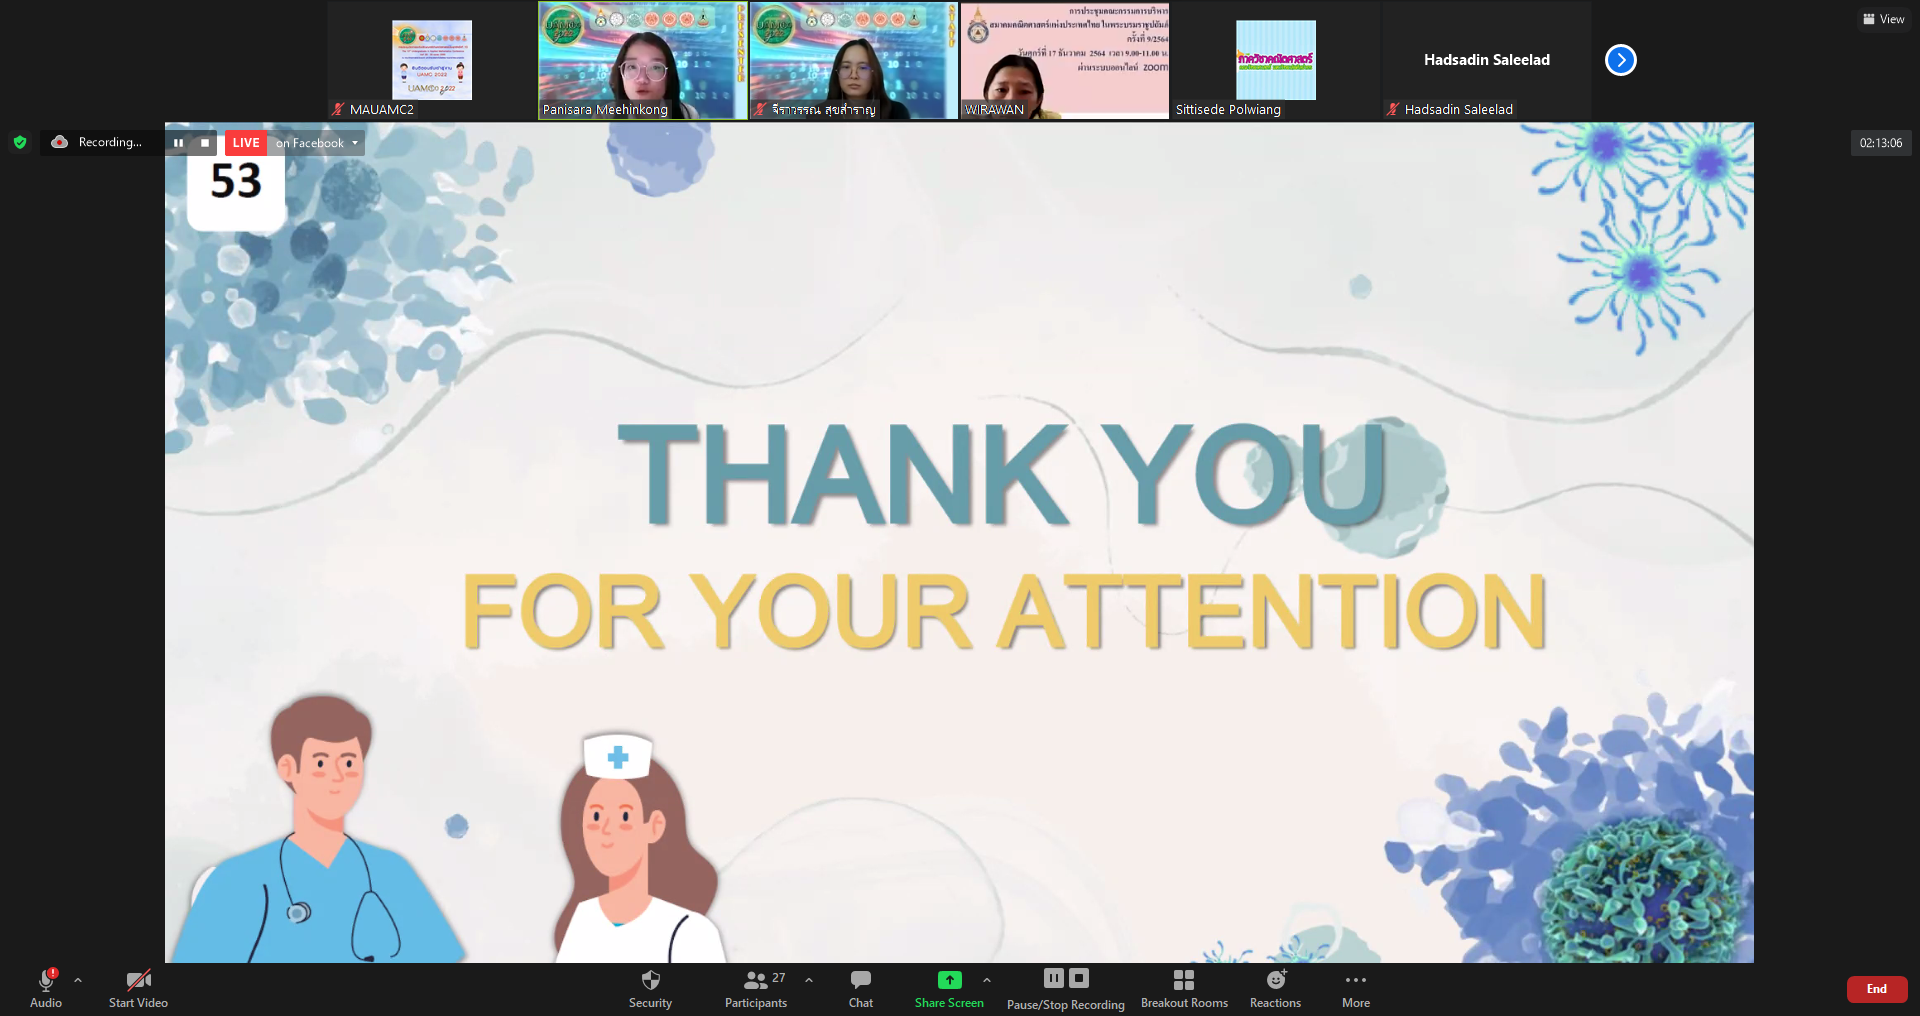Show next participants with blue arrow
The image size is (1920, 1016).
(x=1621, y=60)
